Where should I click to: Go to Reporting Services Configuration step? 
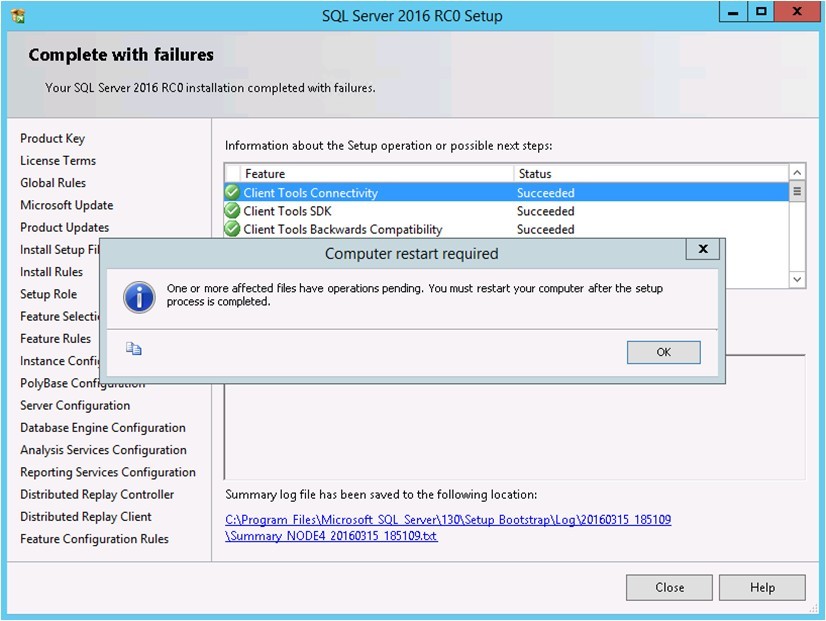[107, 472]
